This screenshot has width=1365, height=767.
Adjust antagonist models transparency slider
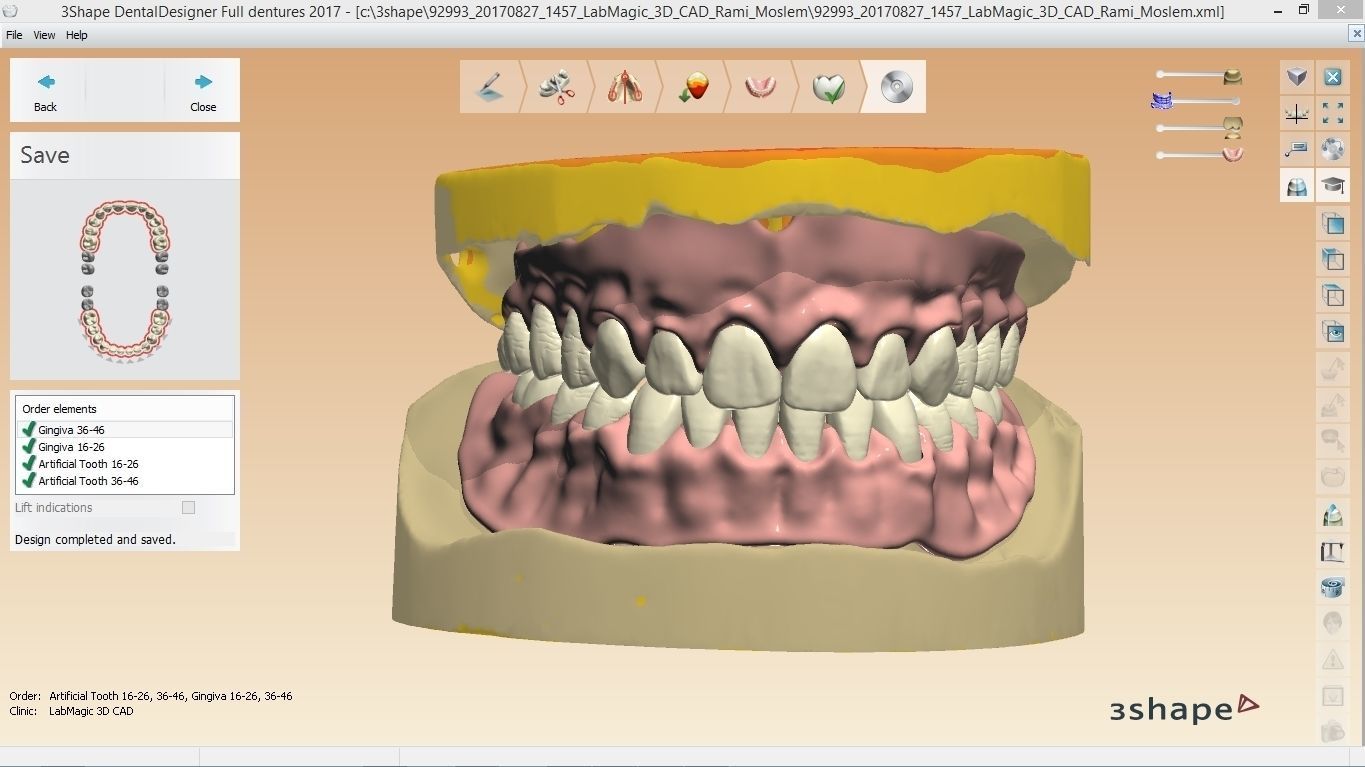[x=1198, y=128]
